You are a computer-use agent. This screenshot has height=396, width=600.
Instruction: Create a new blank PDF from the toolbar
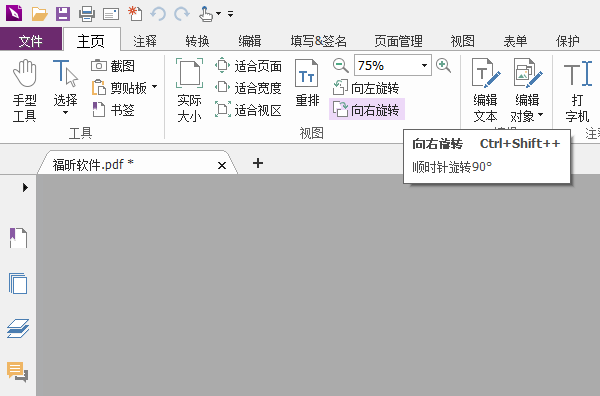[x=135, y=14]
